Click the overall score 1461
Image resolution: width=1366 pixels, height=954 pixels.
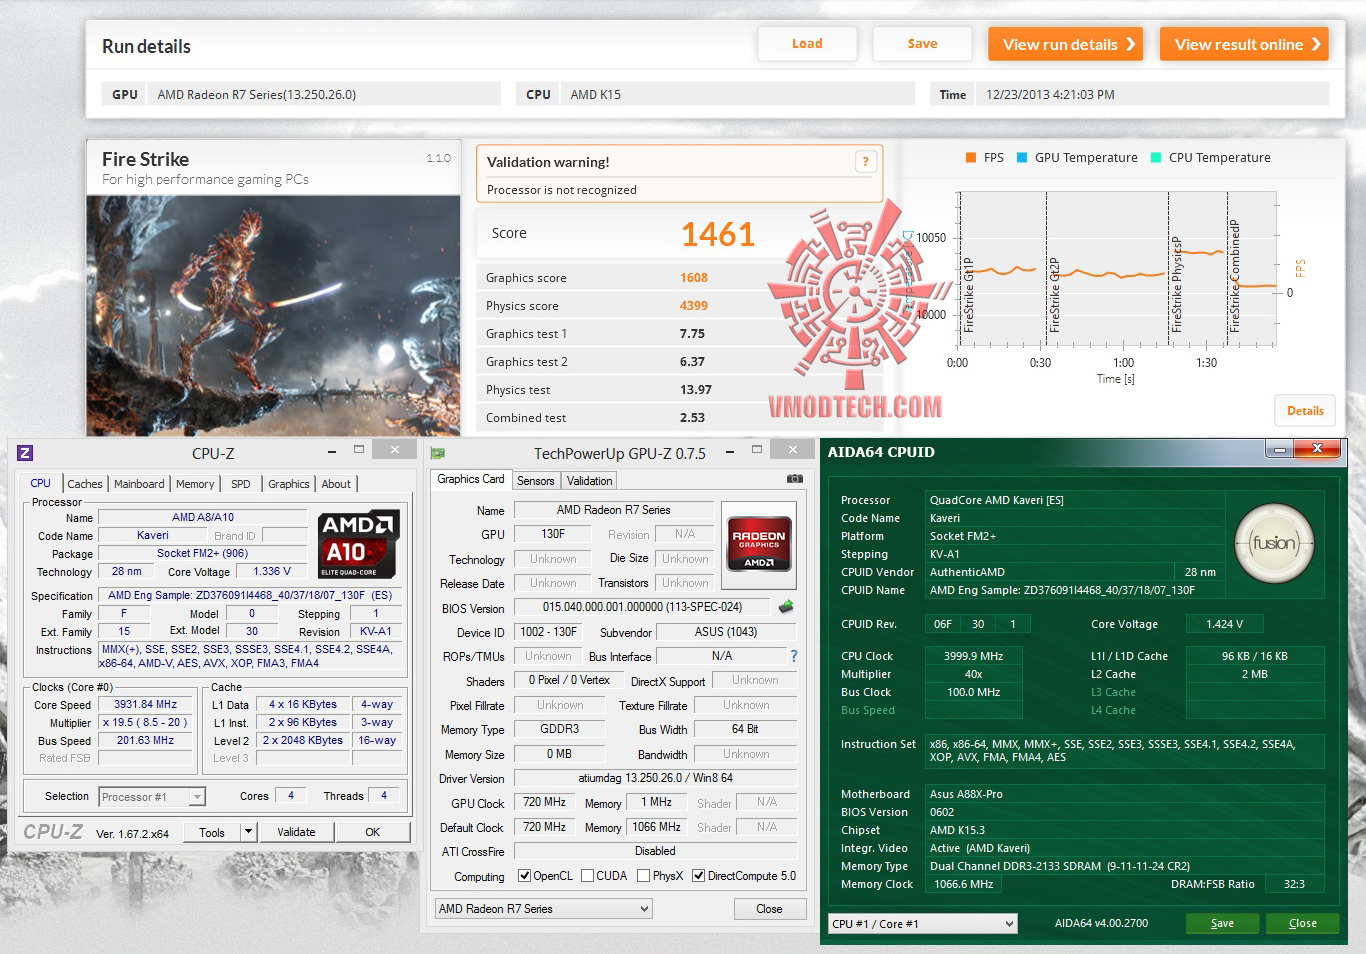(718, 234)
